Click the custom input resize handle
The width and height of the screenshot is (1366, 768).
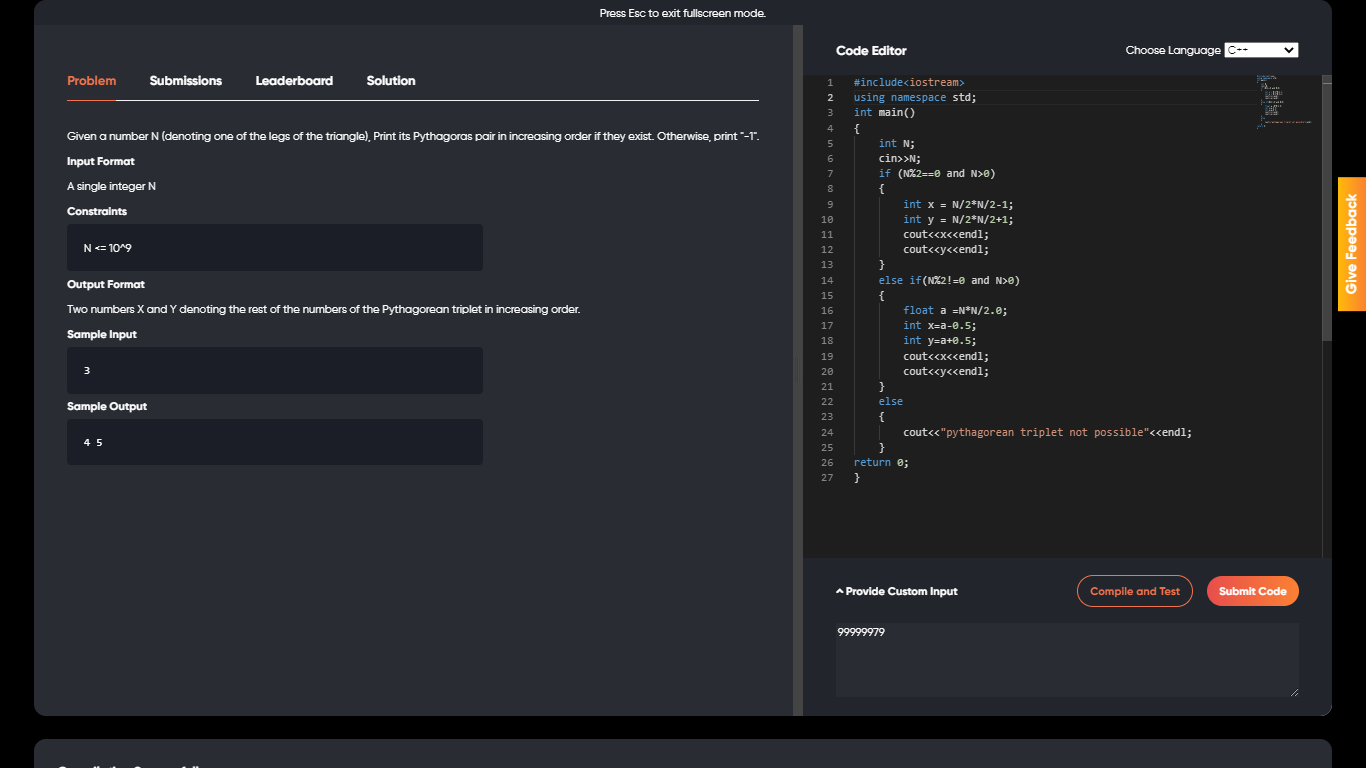[x=1293, y=691]
